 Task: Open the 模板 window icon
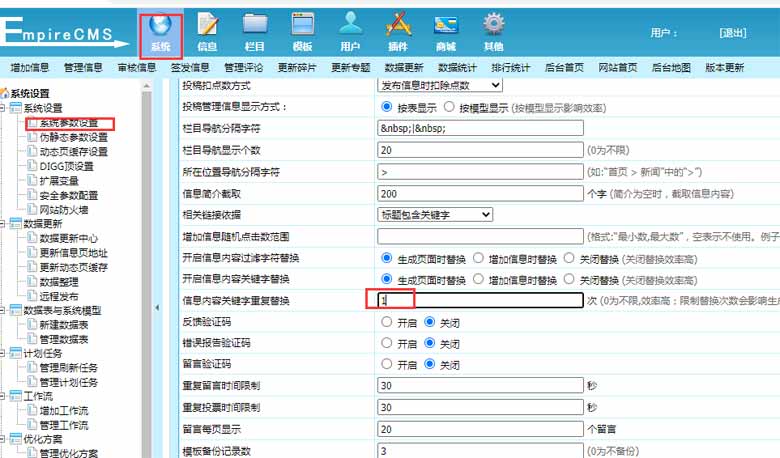point(302,25)
